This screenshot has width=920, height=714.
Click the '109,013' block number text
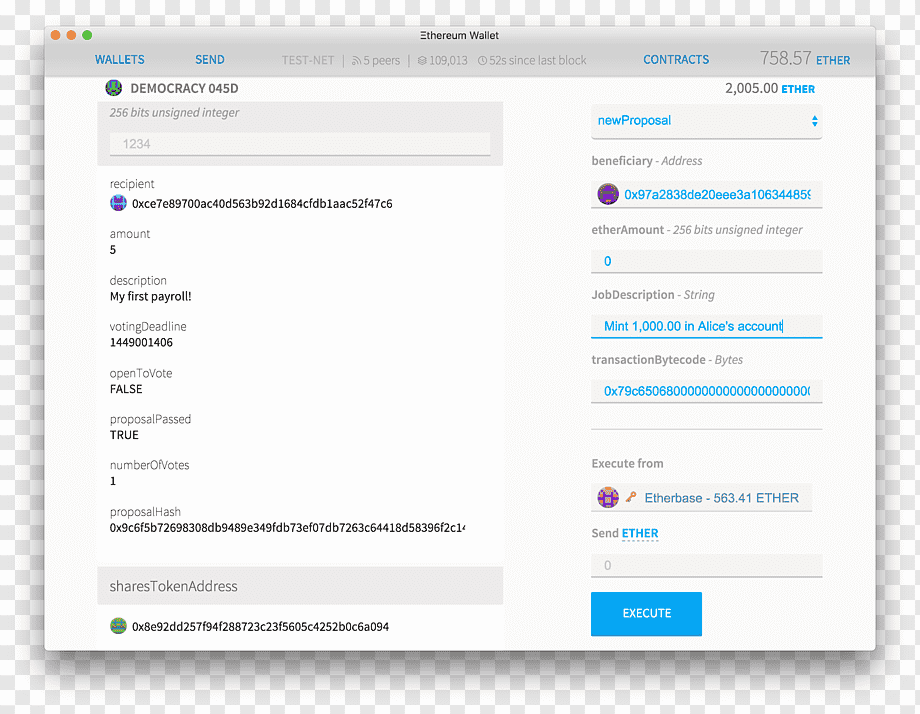[448, 60]
